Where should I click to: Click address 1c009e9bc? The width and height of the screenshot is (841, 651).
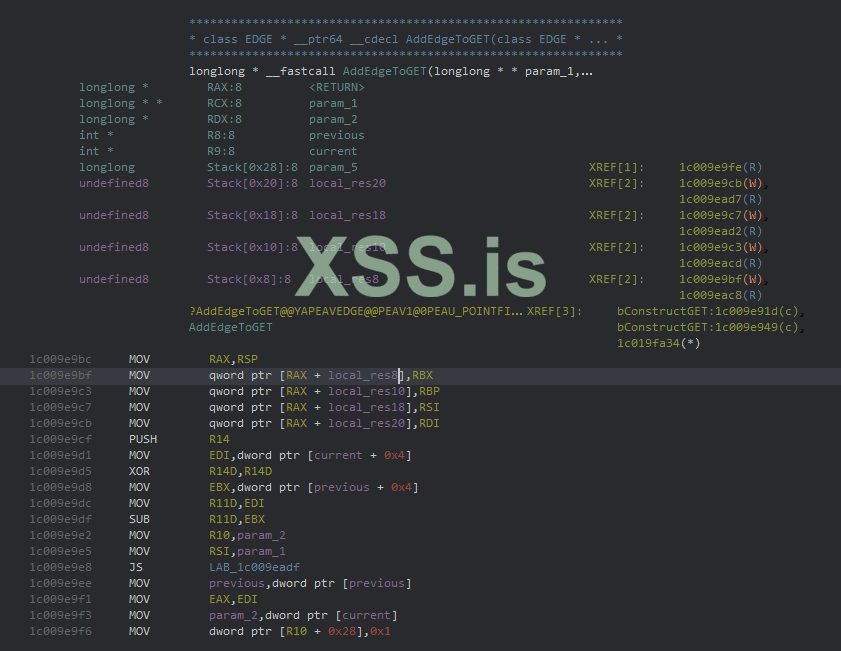tap(60, 359)
